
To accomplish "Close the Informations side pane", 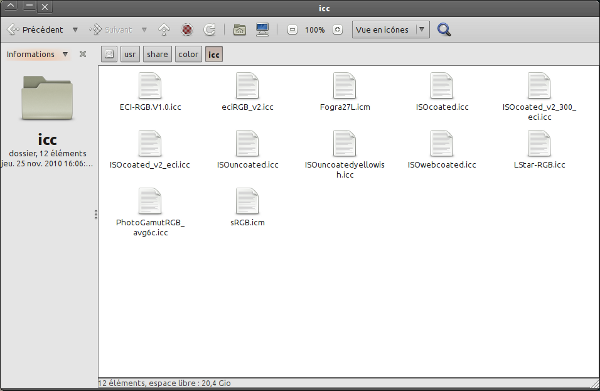I will point(83,54).
